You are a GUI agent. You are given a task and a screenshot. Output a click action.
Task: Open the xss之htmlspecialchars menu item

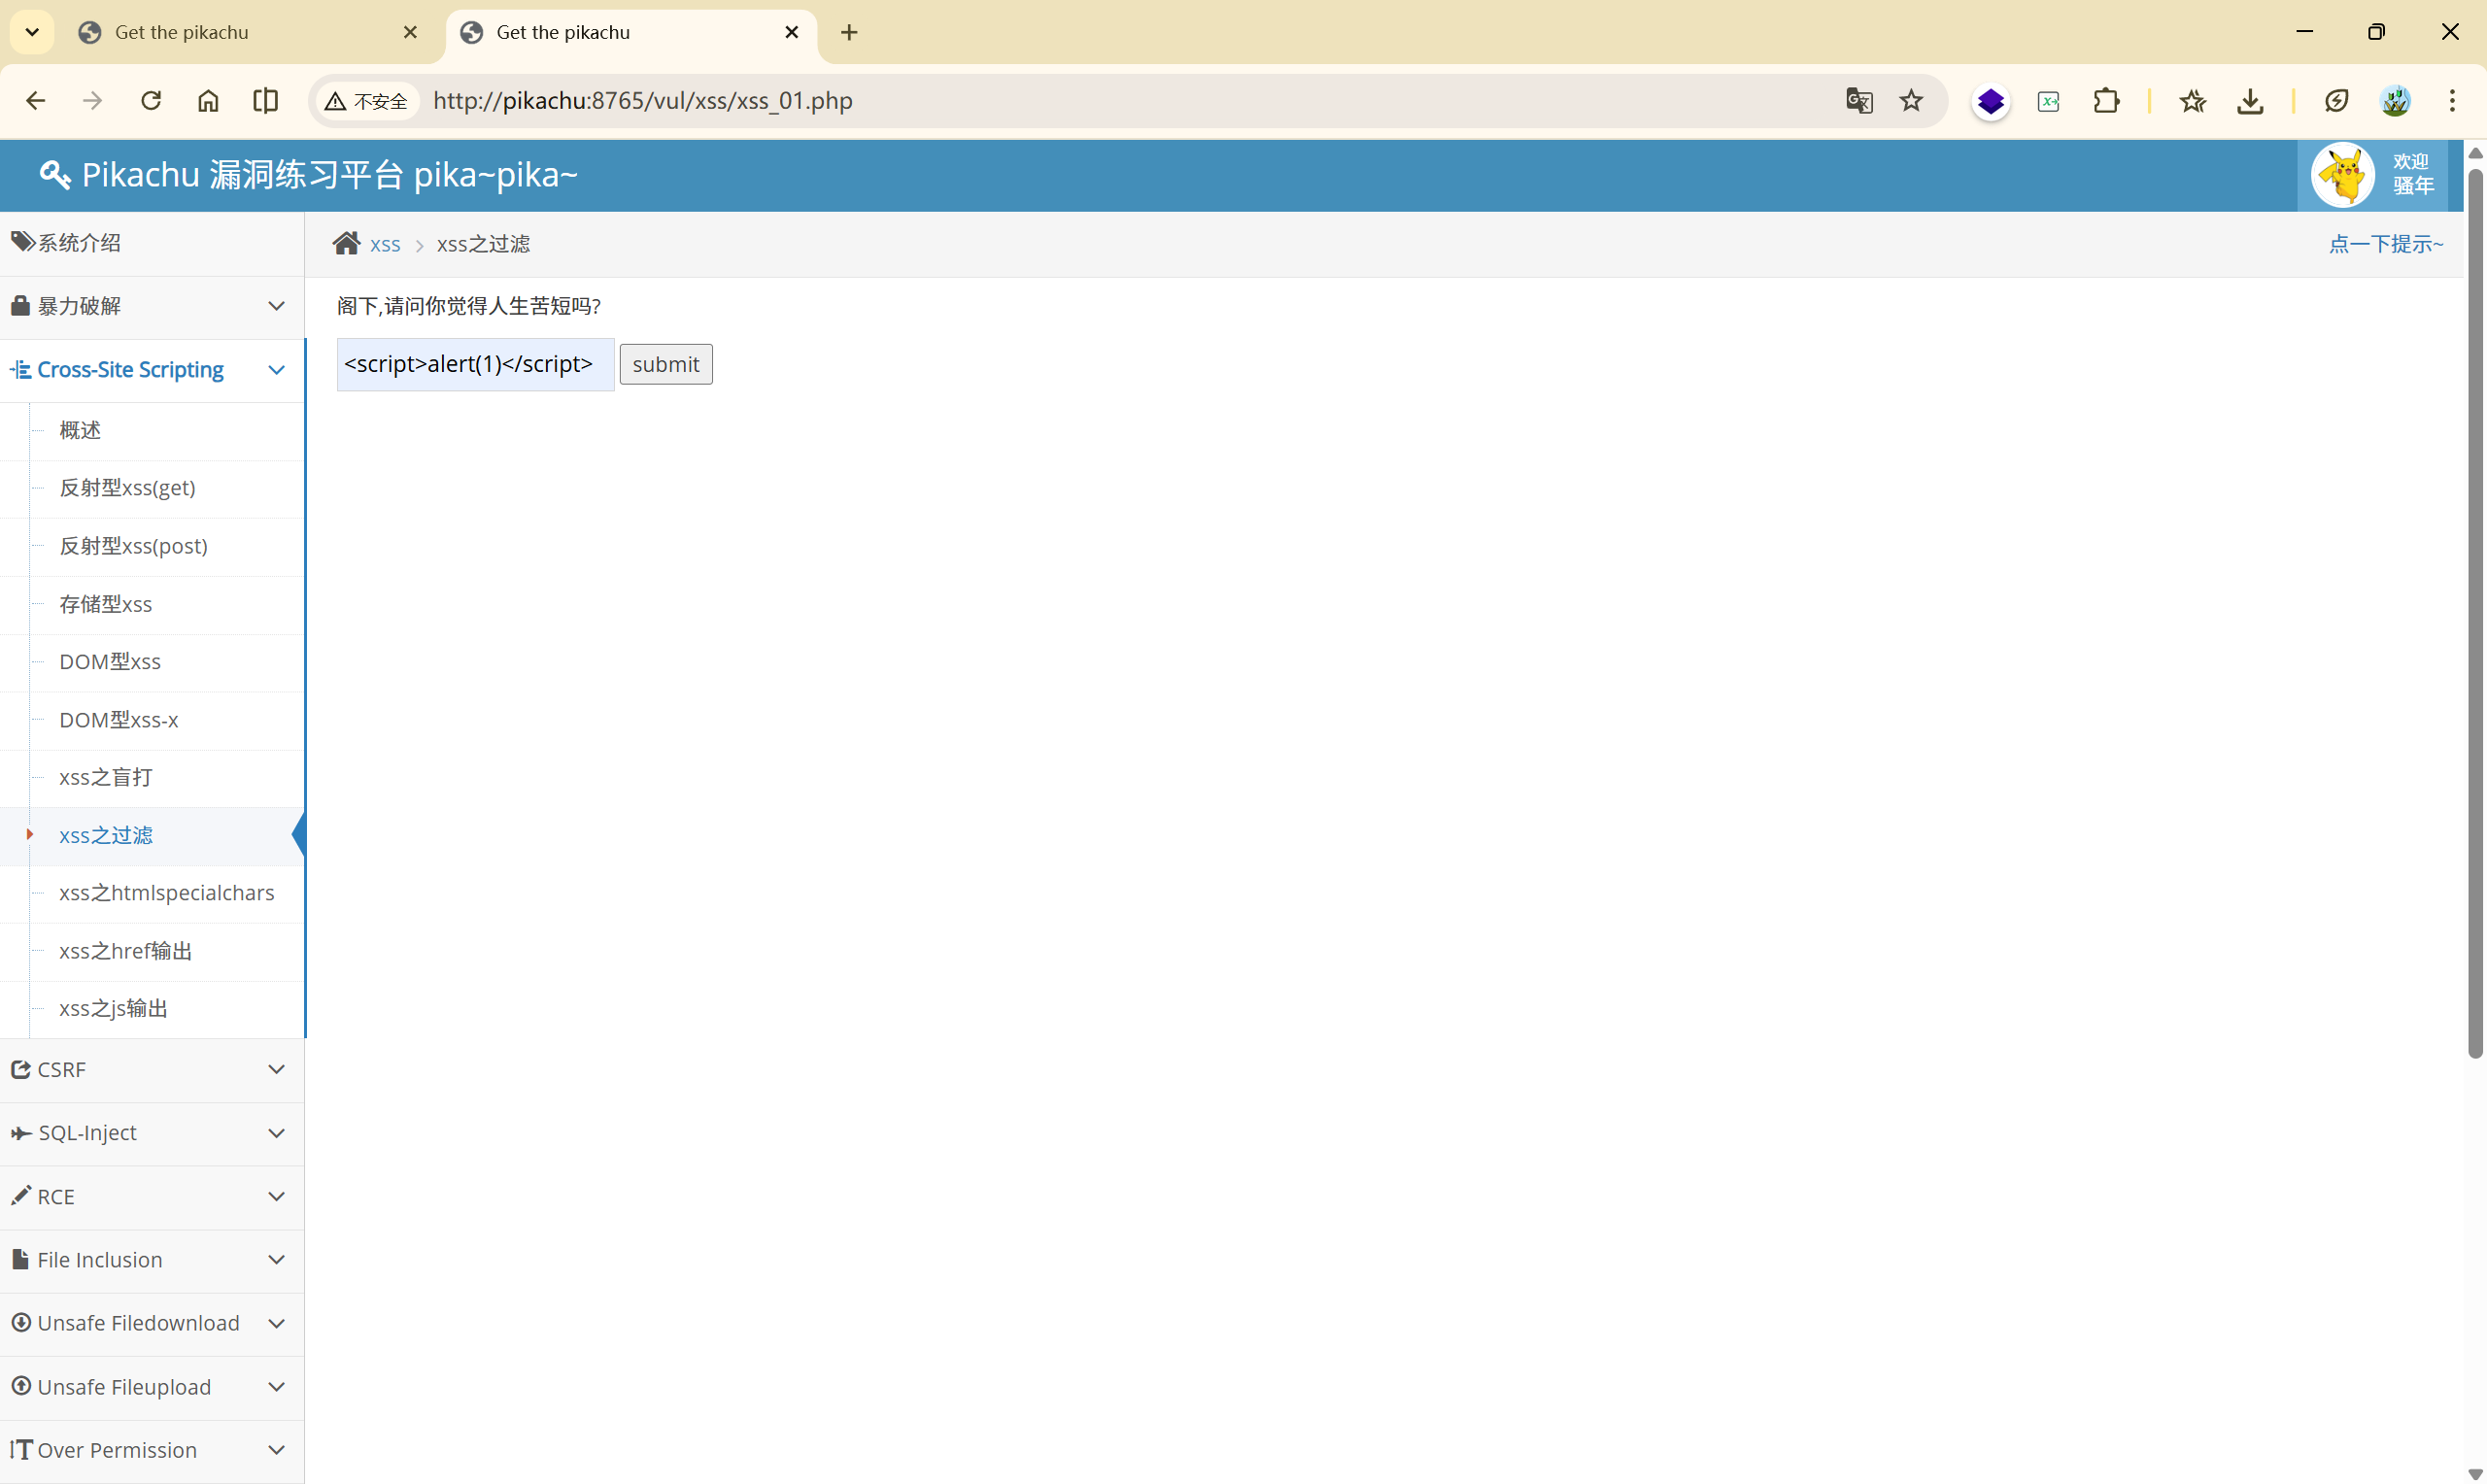(x=166, y=893)
